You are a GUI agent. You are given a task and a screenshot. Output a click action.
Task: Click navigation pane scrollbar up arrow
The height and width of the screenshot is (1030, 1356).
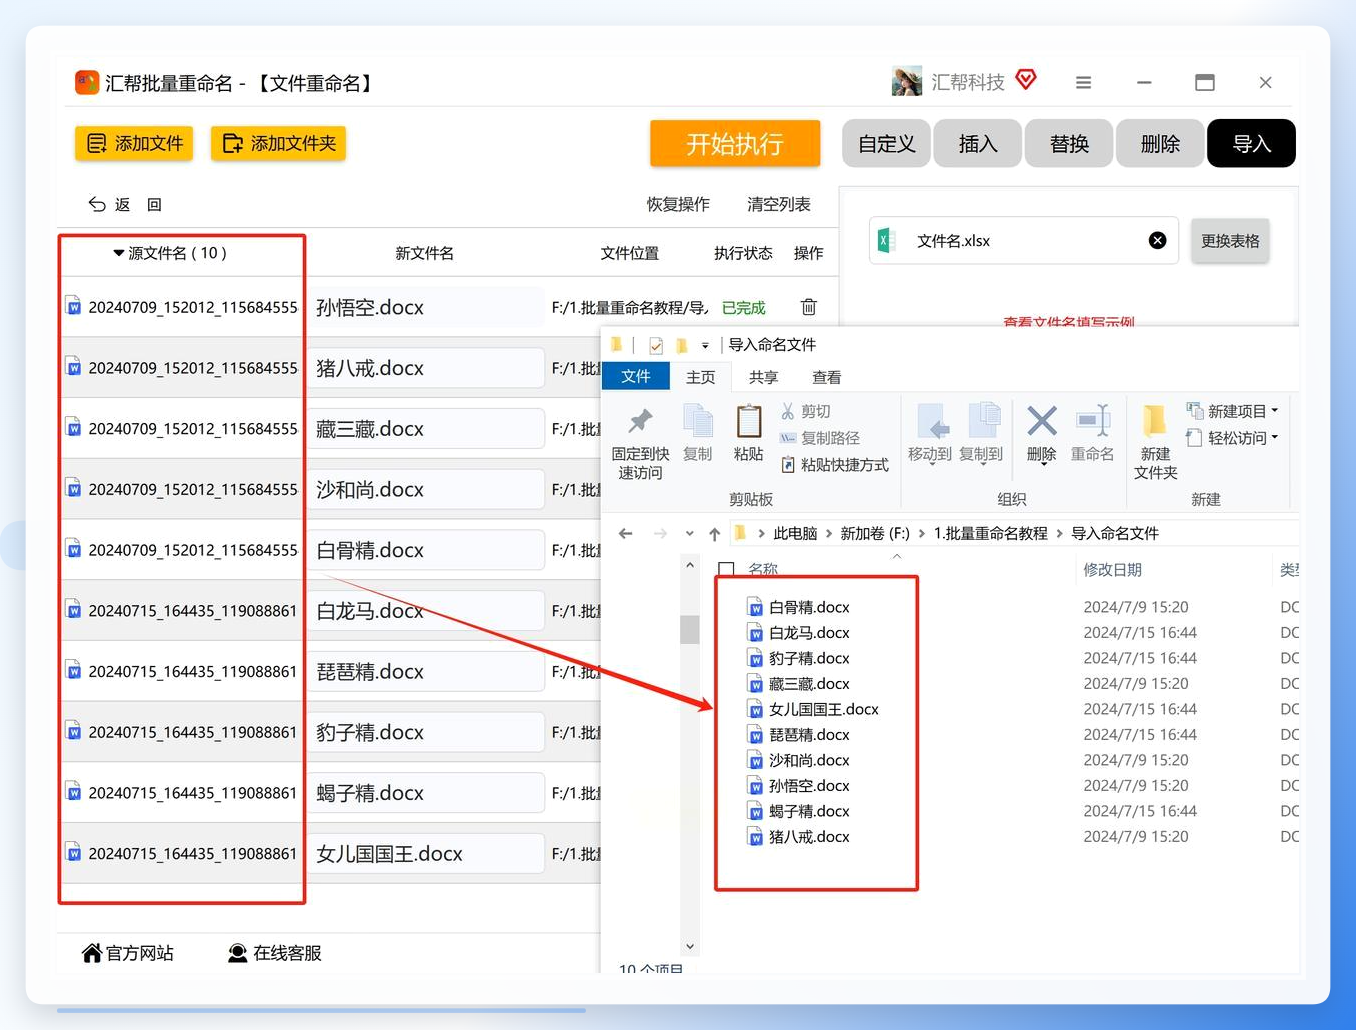tap(690, 566)
